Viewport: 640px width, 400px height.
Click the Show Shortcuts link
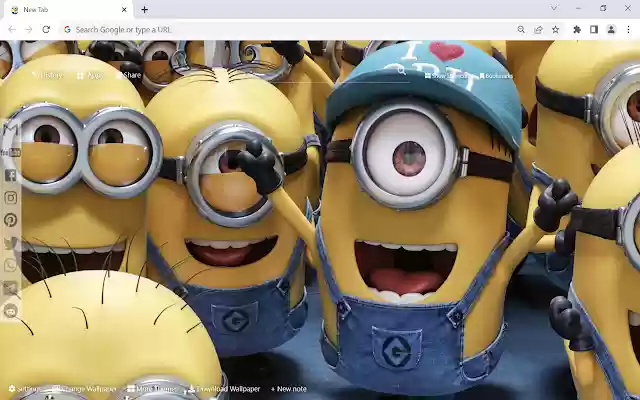[x=449, y=76]
